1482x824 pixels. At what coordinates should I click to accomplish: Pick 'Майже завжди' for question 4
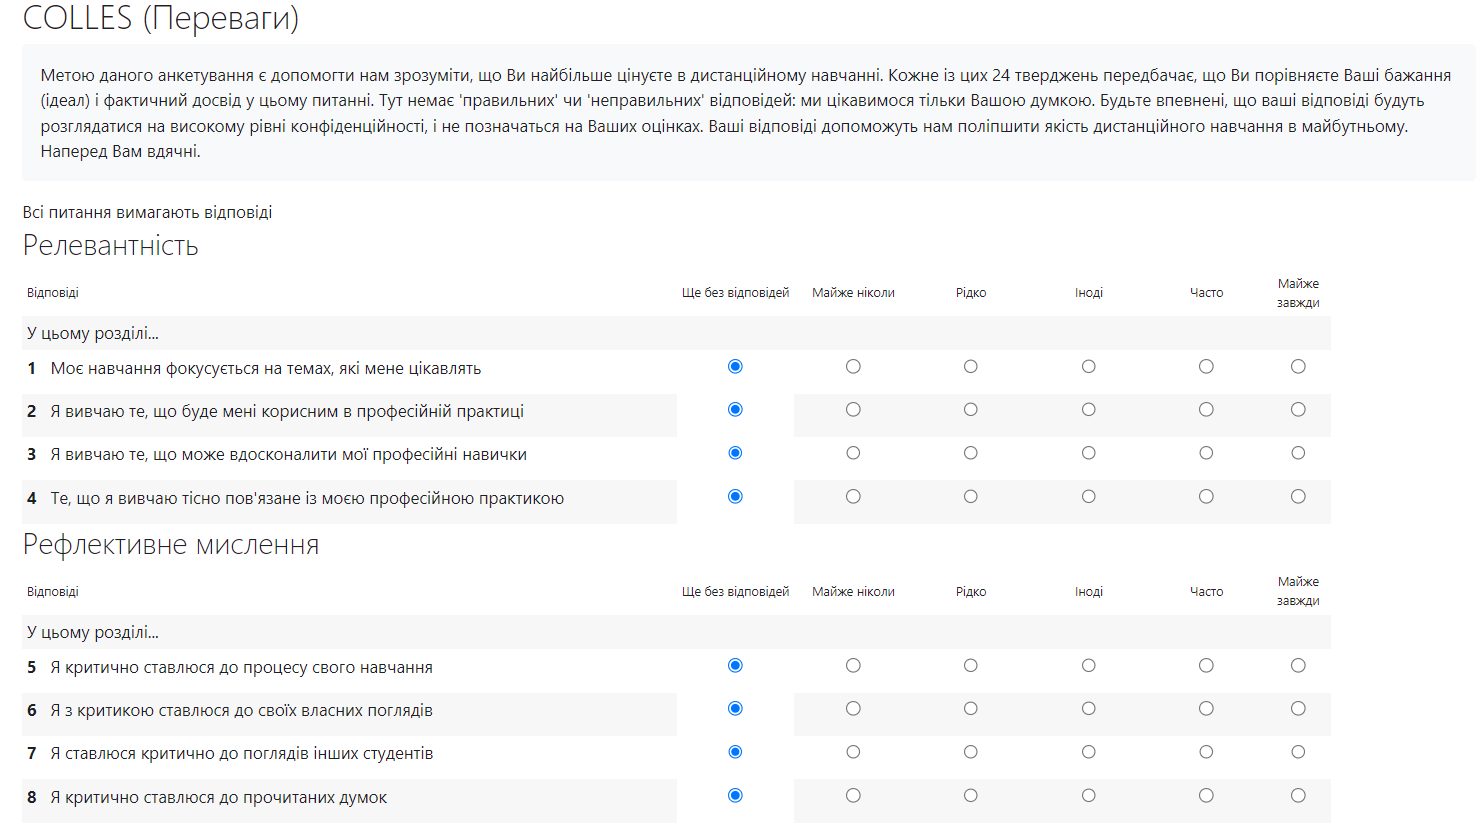coord(1298,497)
